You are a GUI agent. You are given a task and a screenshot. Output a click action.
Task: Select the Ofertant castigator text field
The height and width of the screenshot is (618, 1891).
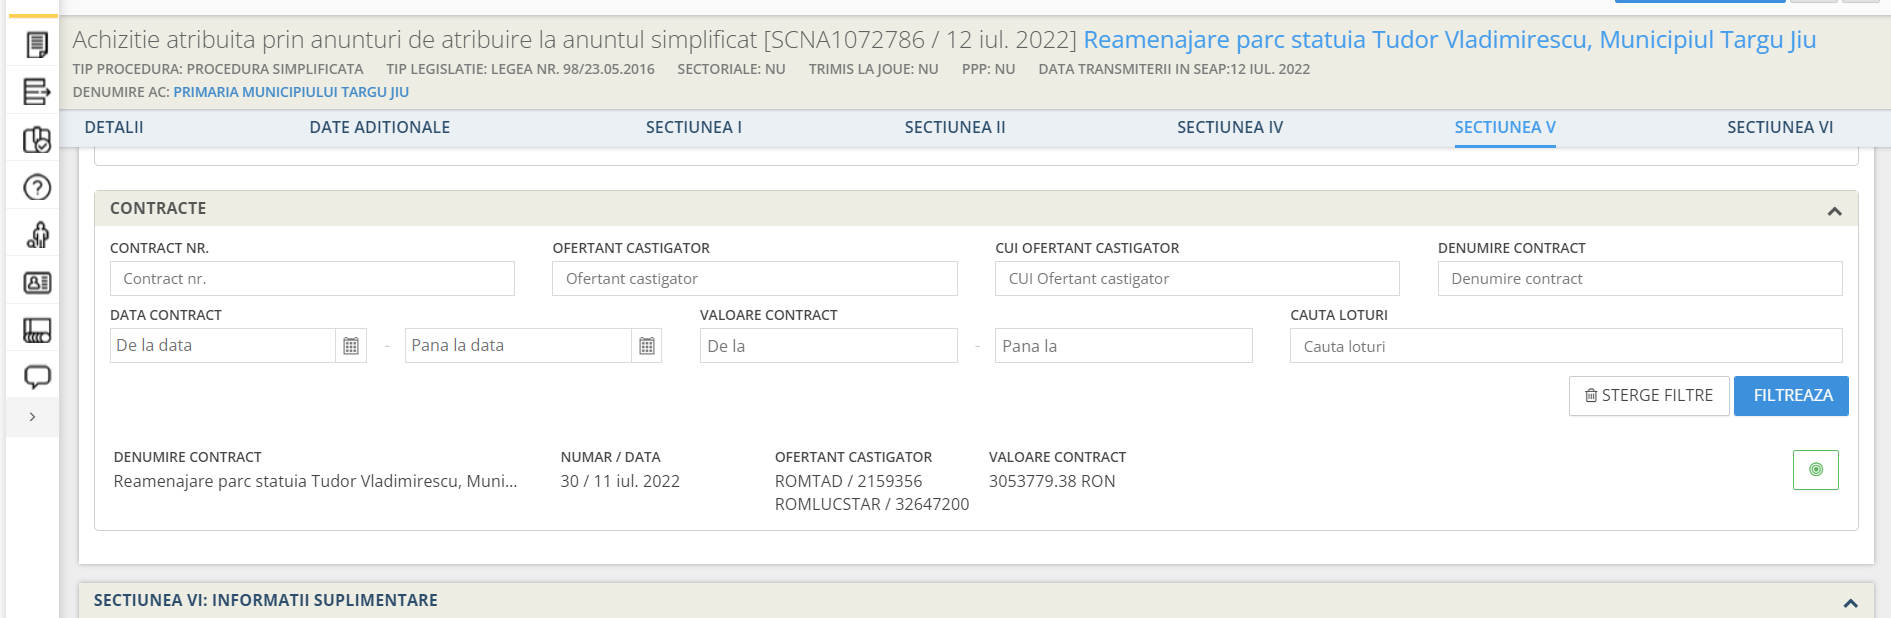(x=755, y=279)
